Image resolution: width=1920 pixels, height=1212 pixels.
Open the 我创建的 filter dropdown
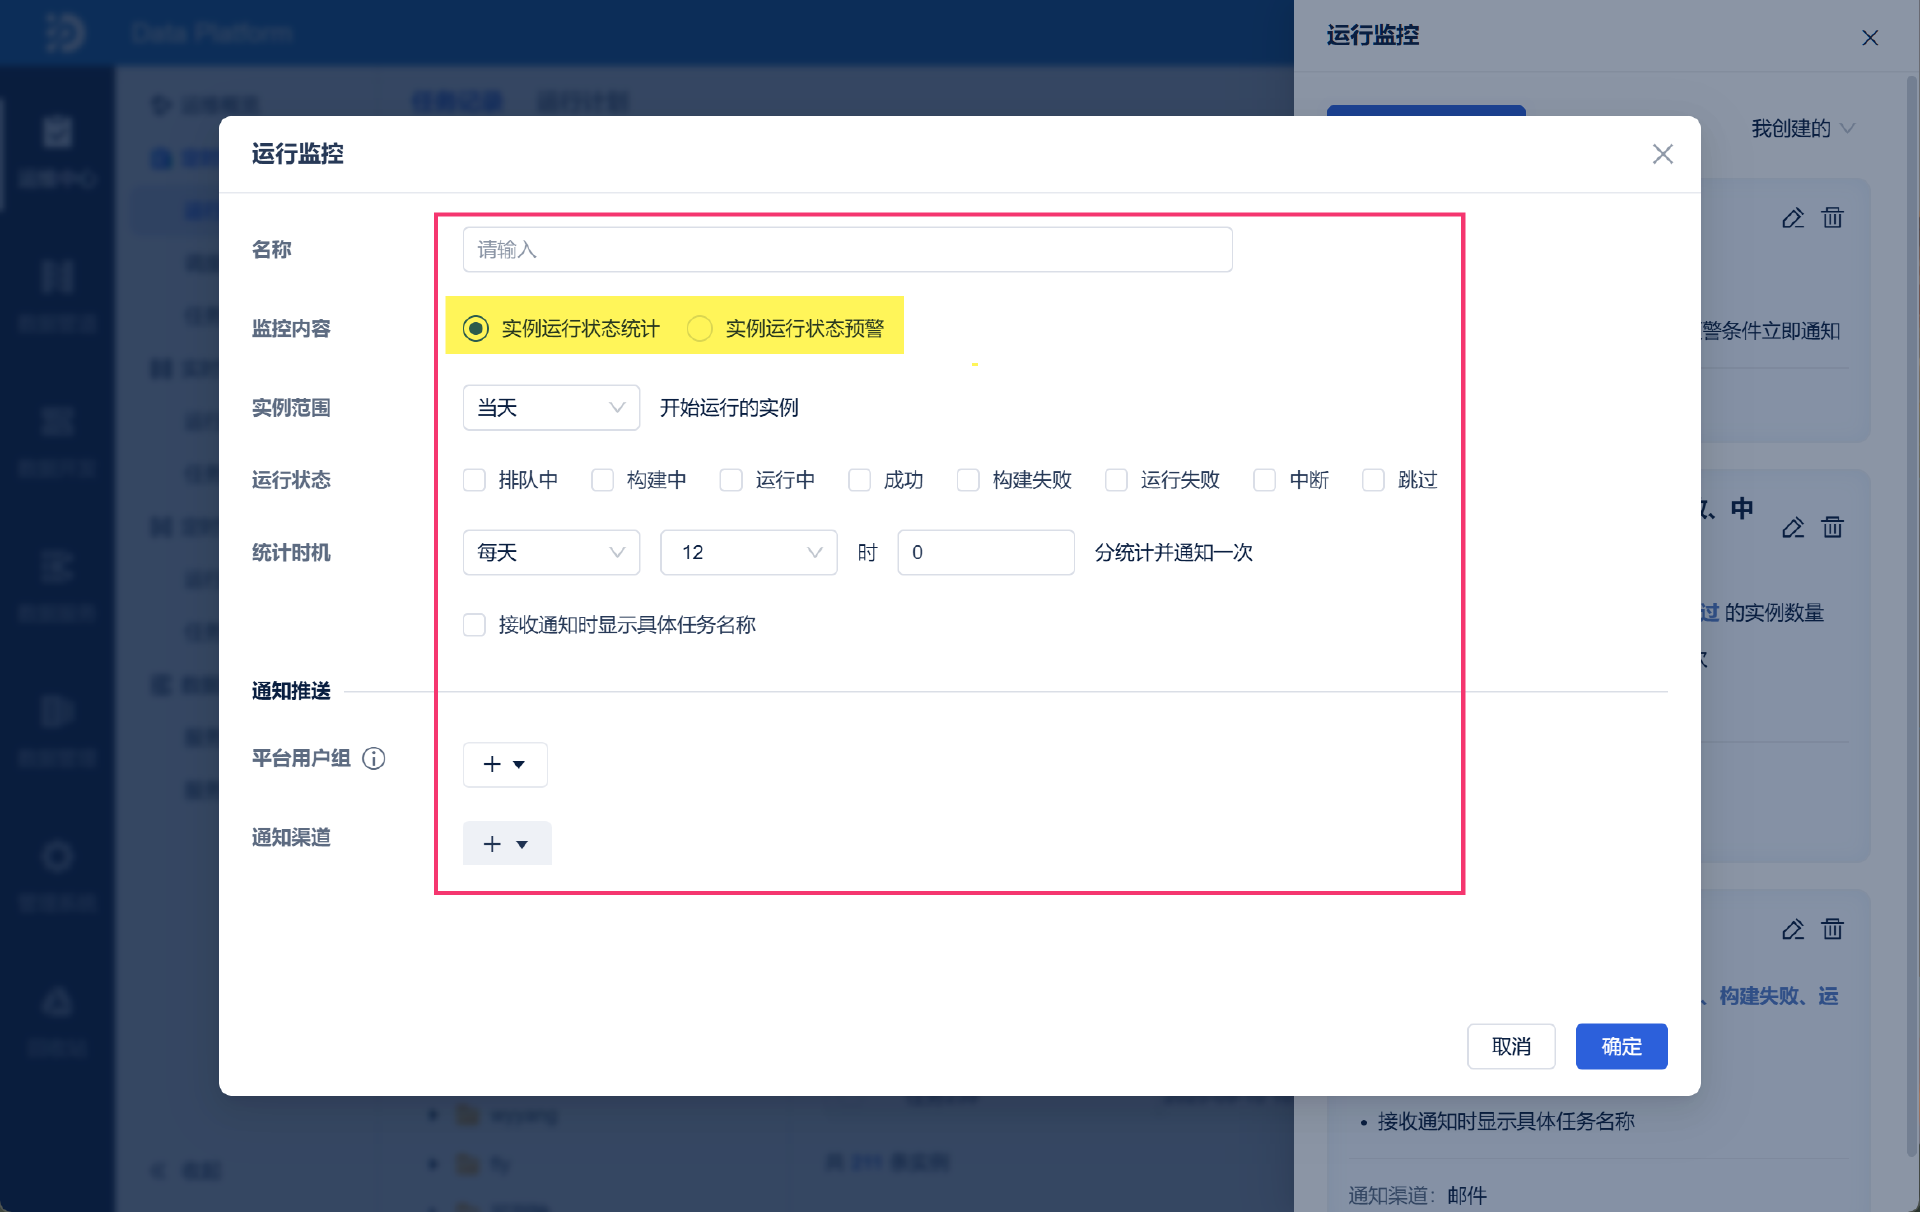pos(1802,129)
